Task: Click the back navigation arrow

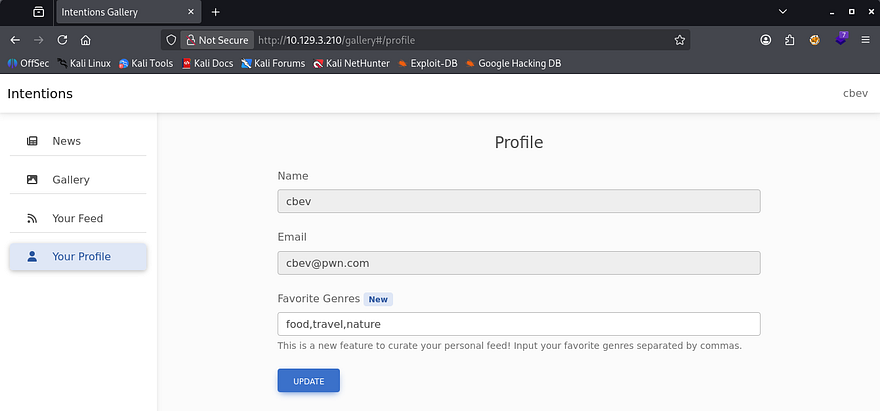Action: click(15, 40)
